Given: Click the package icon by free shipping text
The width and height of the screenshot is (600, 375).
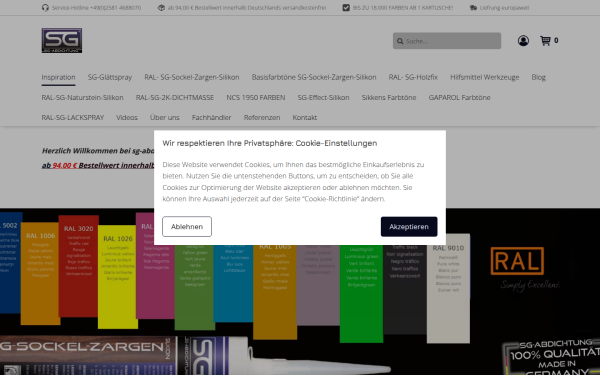Looking at the screenshot, I should (x=161, y=8).
